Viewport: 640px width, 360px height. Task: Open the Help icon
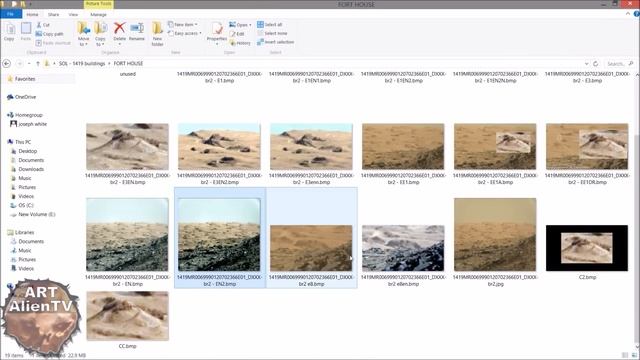point(636,14)
